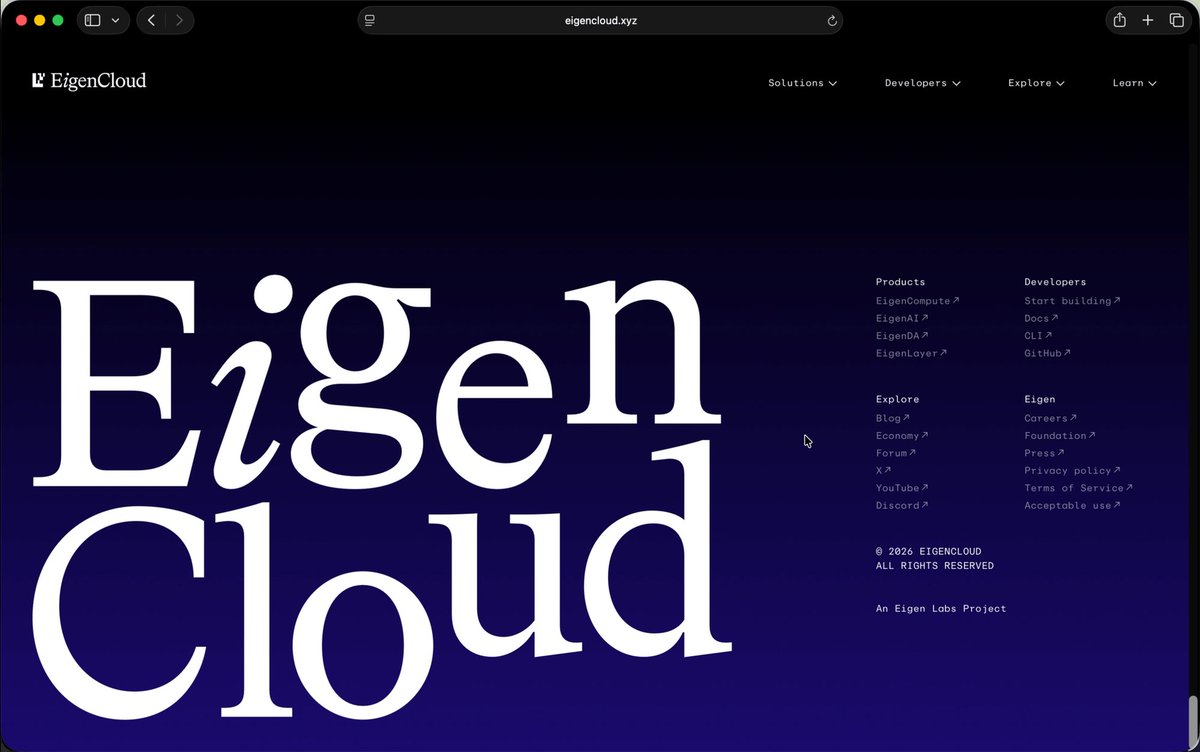
Task: Open the Careers link
Action: tap(1050, 418)
